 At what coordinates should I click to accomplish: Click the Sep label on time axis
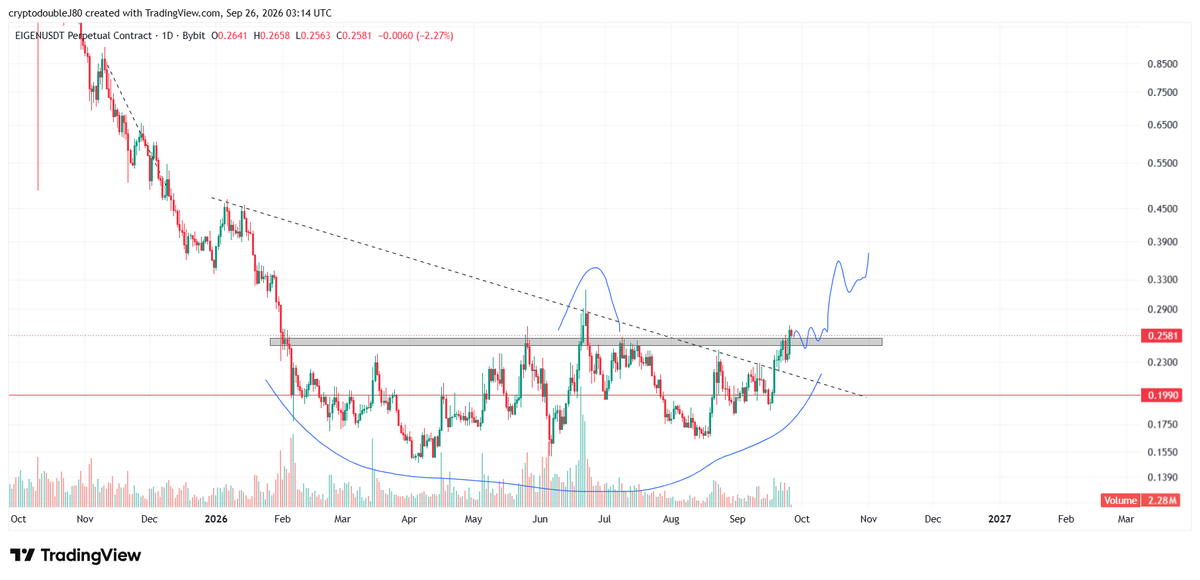pyautogui.click(x=737, y=520)
